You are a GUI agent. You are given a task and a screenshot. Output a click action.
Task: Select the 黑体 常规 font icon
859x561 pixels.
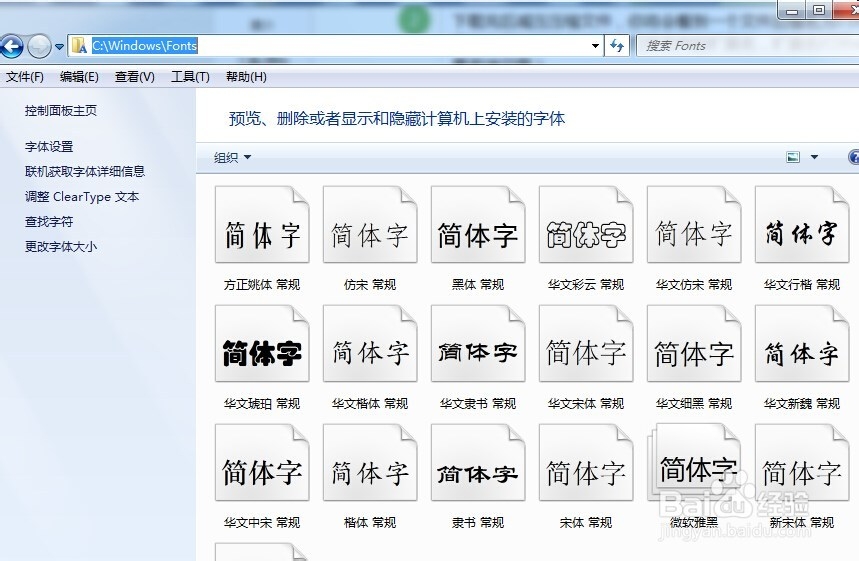[x=478, y=225]
